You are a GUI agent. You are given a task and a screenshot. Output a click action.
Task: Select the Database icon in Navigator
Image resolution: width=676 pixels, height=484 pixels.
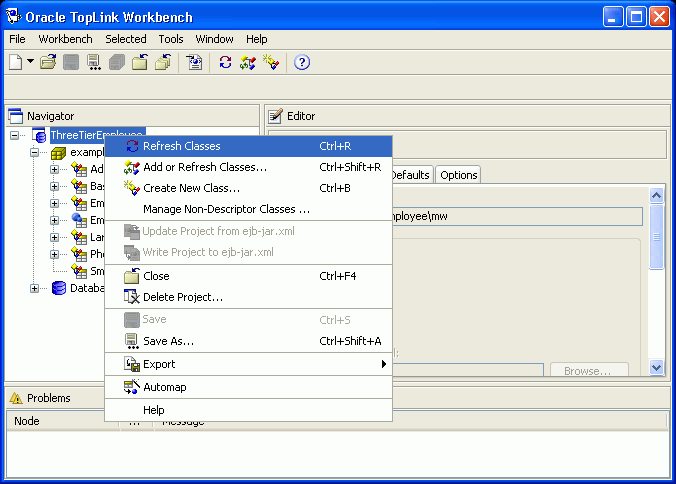tap(59, 288)
